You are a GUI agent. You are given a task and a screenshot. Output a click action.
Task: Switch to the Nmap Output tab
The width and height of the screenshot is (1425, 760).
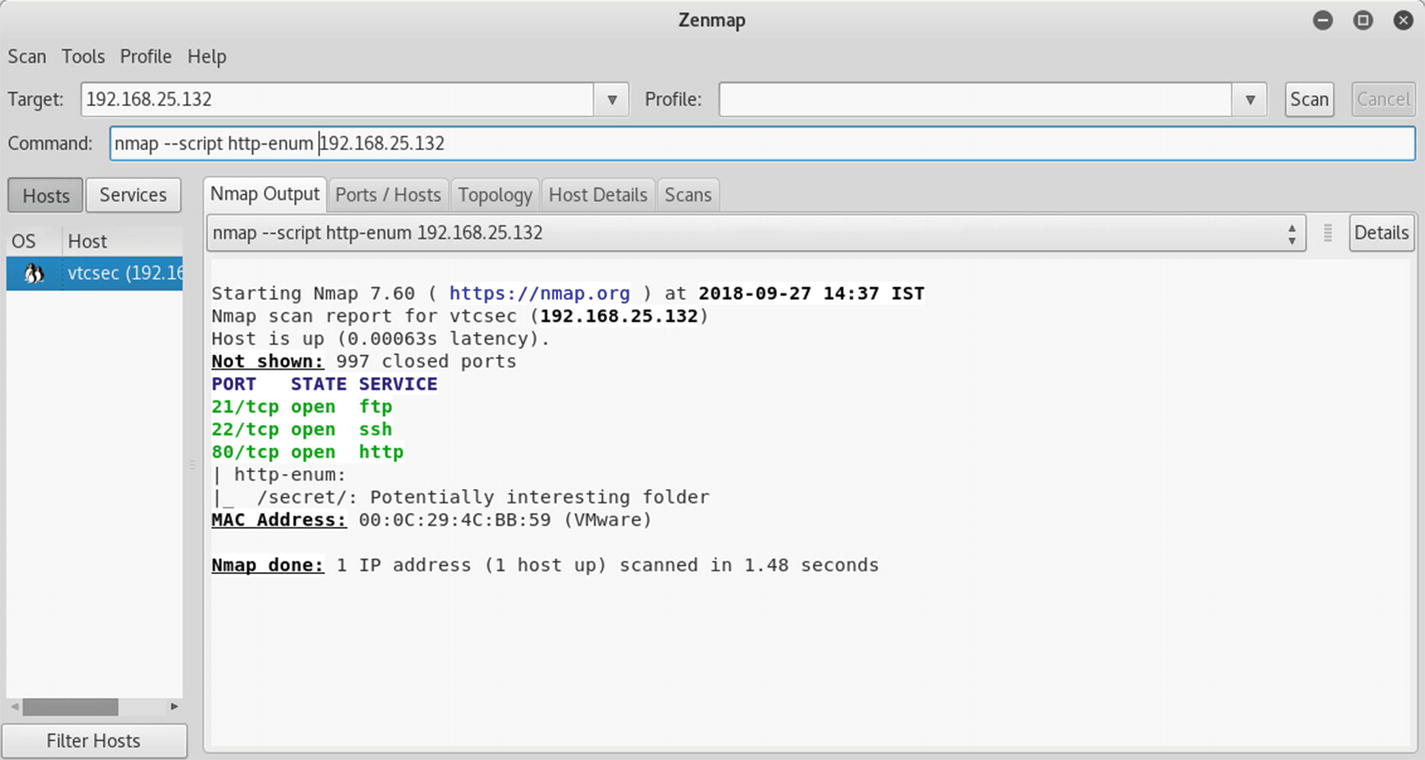click(x=265, y=194)
